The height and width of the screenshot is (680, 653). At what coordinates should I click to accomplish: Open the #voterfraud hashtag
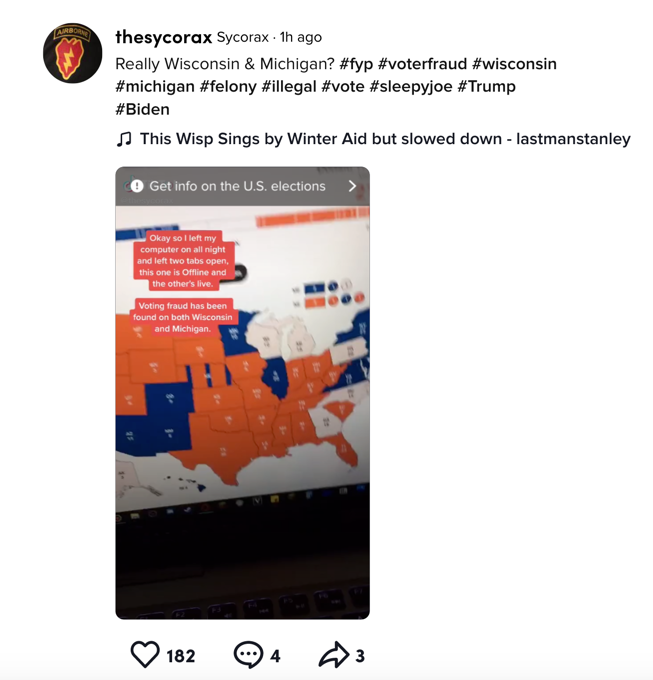[422, 64]
